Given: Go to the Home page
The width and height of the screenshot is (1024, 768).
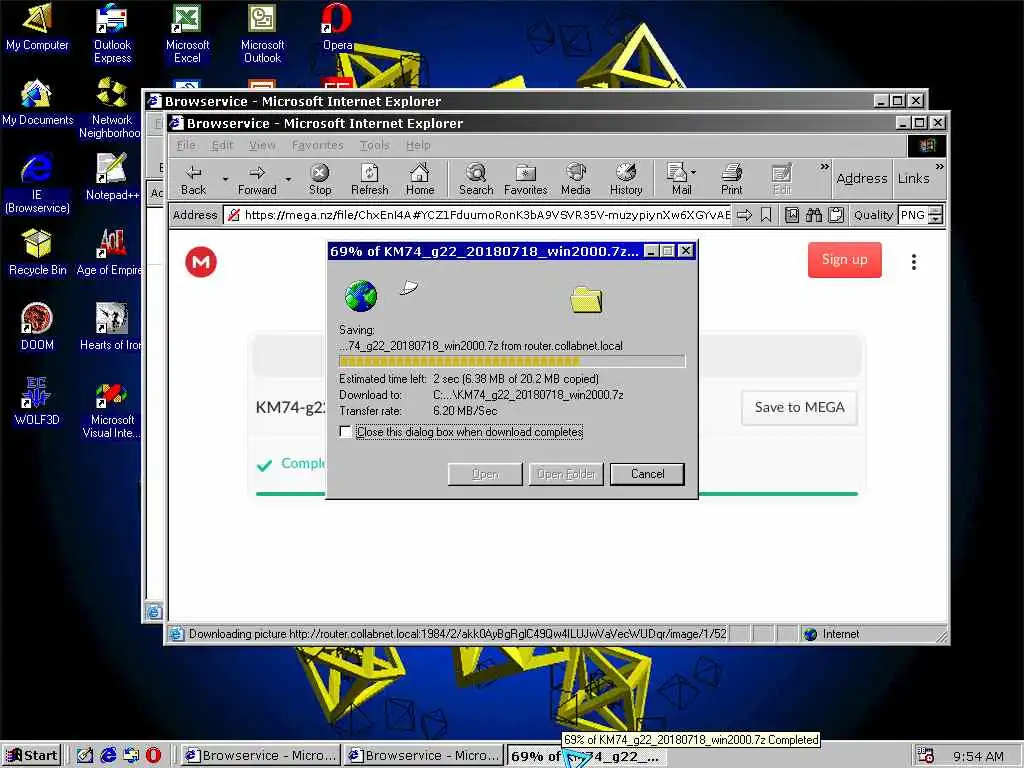Looking at the screenshot, I should pos(419,180).
